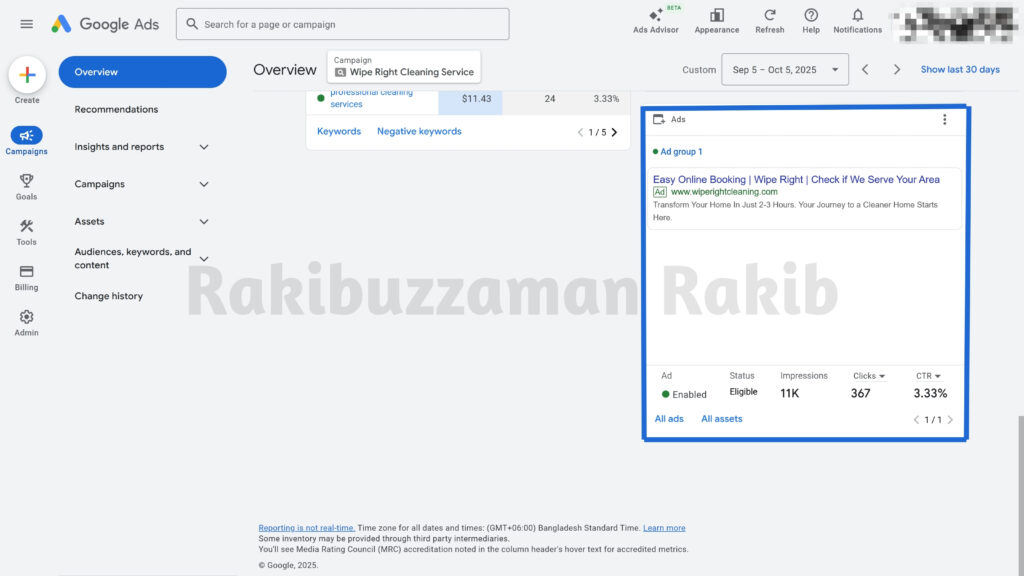Select Overview in the navigation
This screenshot has width=1024, height=576.
click(142, 72)
